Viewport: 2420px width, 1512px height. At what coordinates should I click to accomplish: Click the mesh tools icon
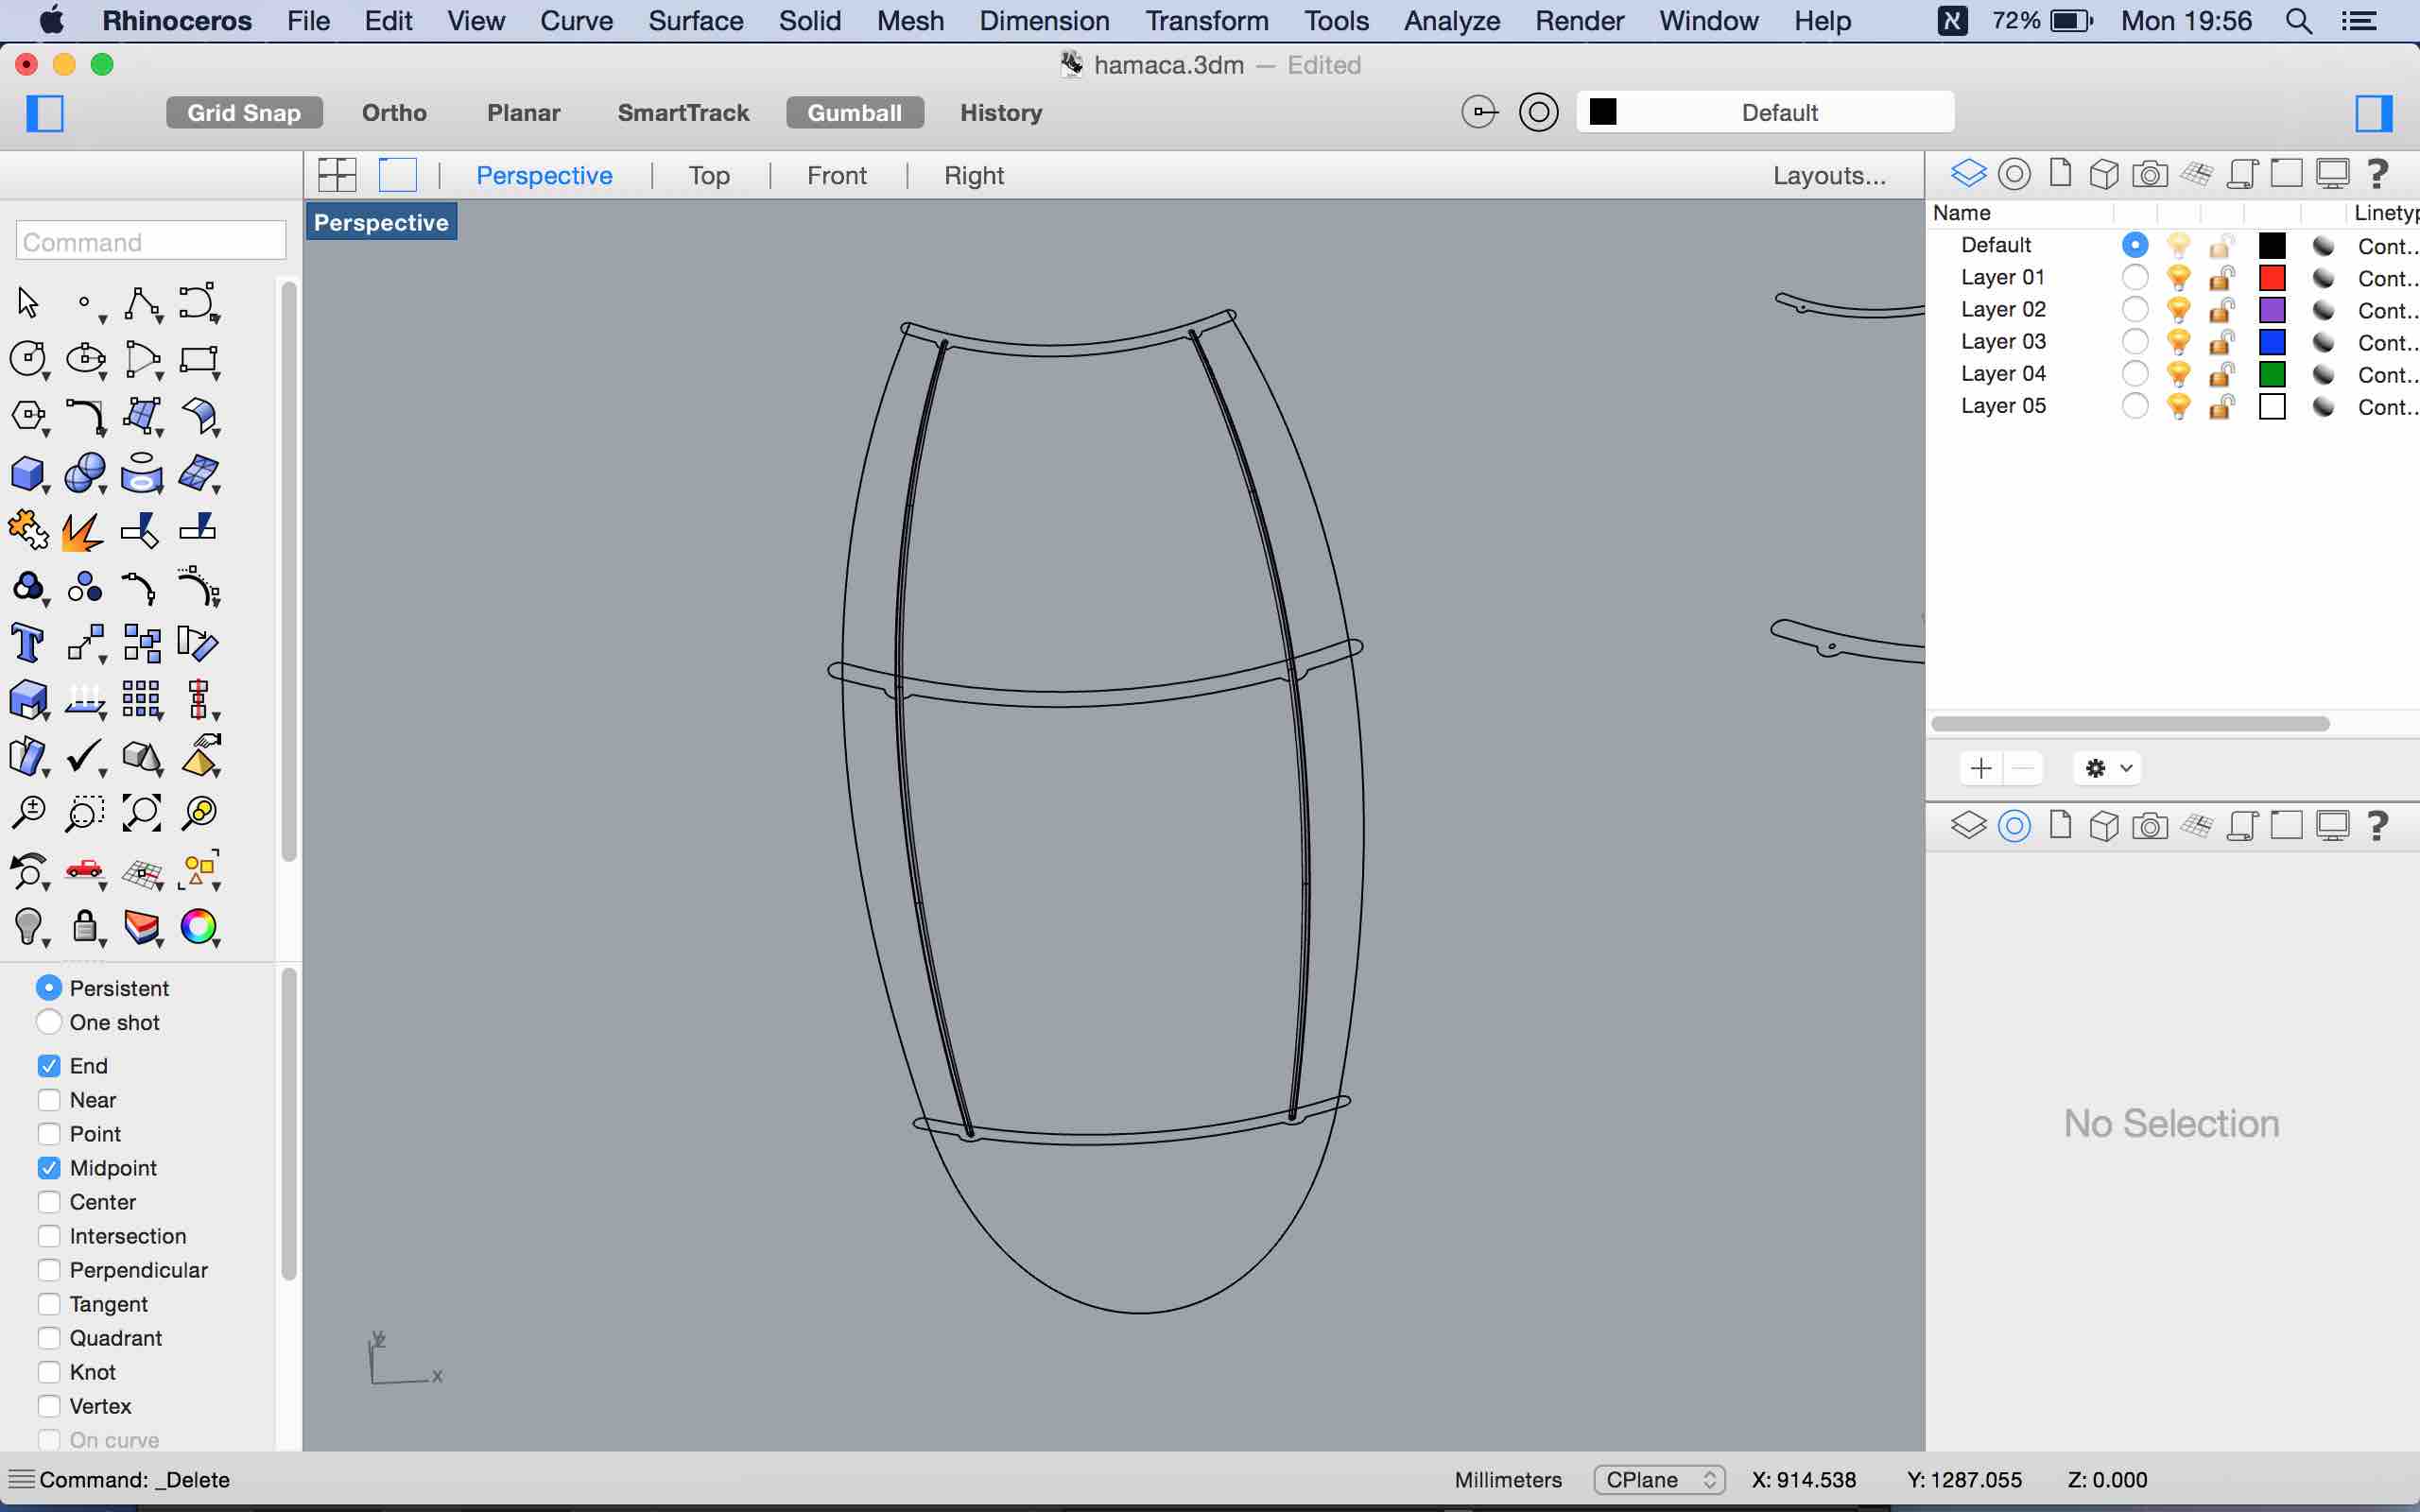(x=197, y=473)
